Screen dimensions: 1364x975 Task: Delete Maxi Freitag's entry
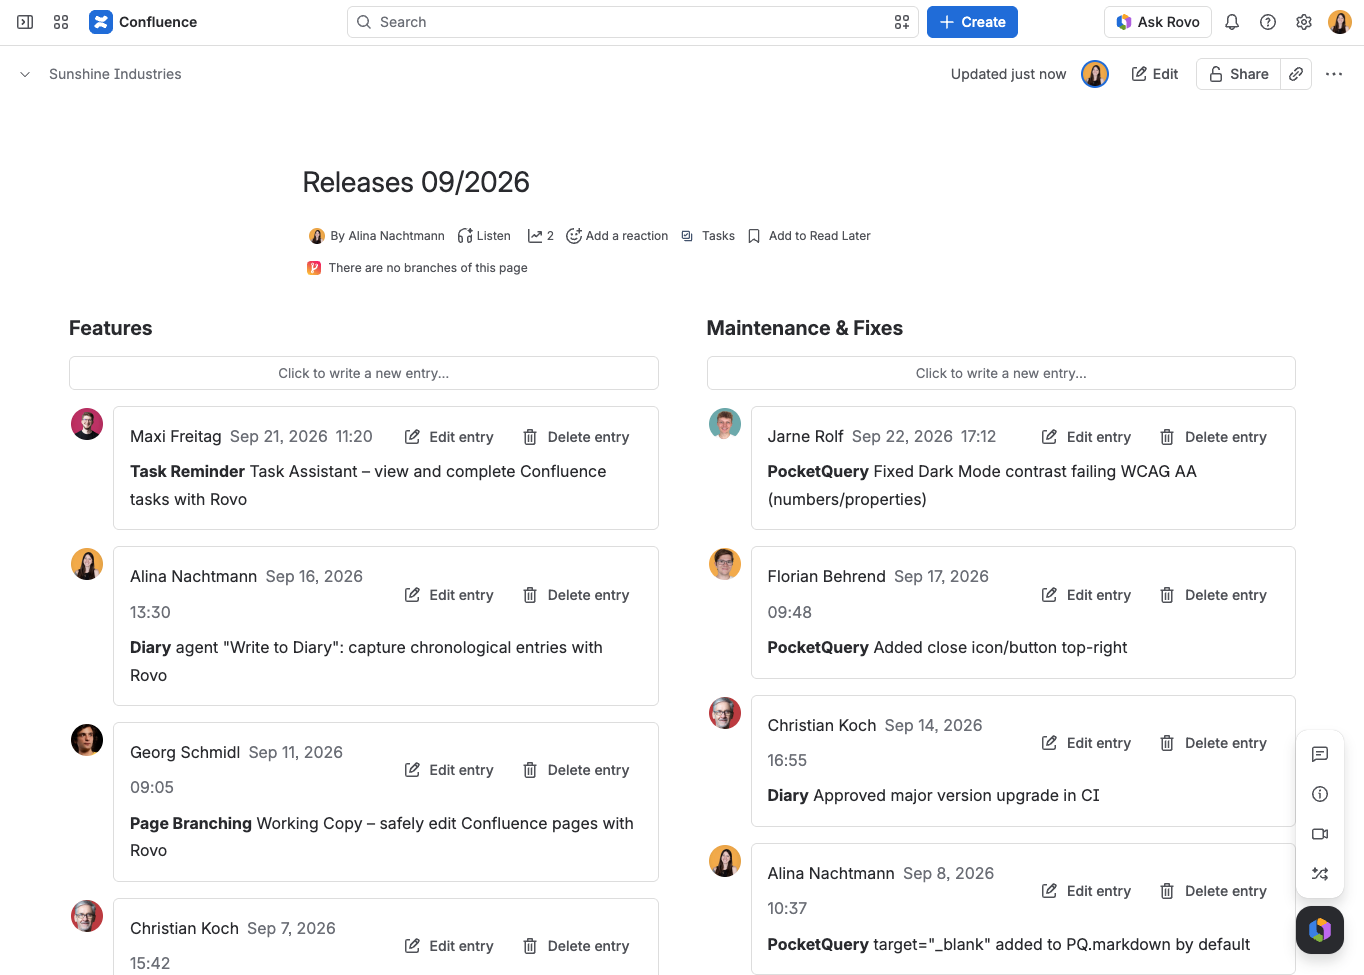[576, 437]
